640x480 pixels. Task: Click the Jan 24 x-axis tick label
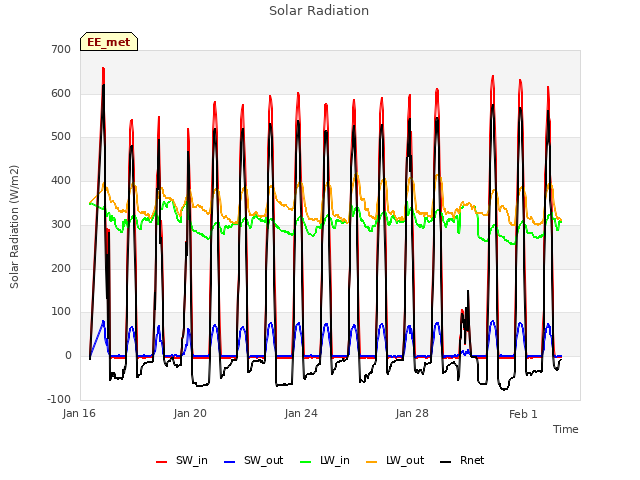tap(301, 413)
